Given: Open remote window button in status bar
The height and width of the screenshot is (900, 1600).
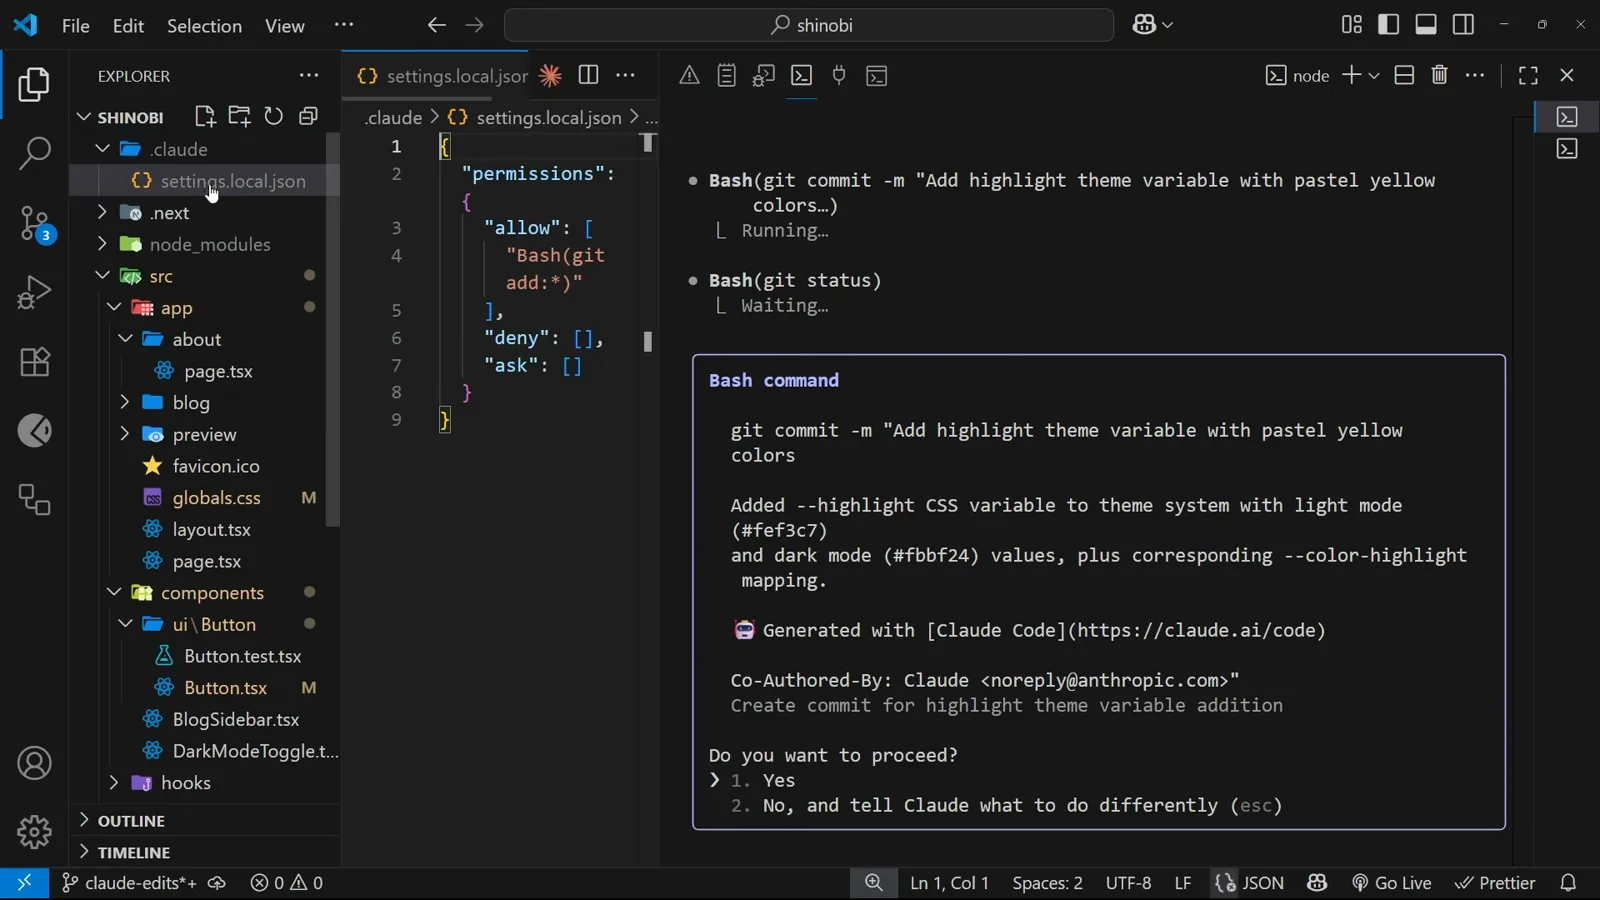Looking at the screenshot, I should tap(24, 883).
